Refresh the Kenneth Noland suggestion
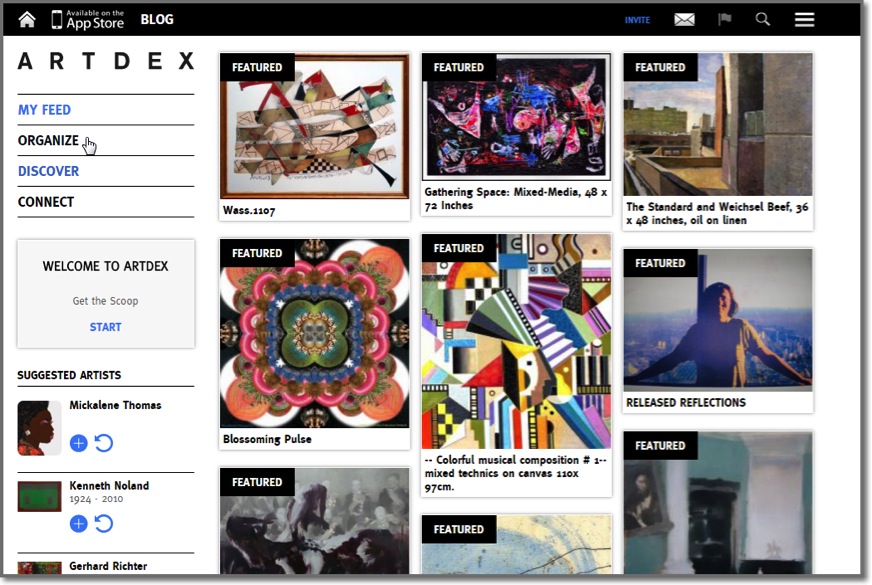The image size is (872, 585). click(x=103, y=524)
